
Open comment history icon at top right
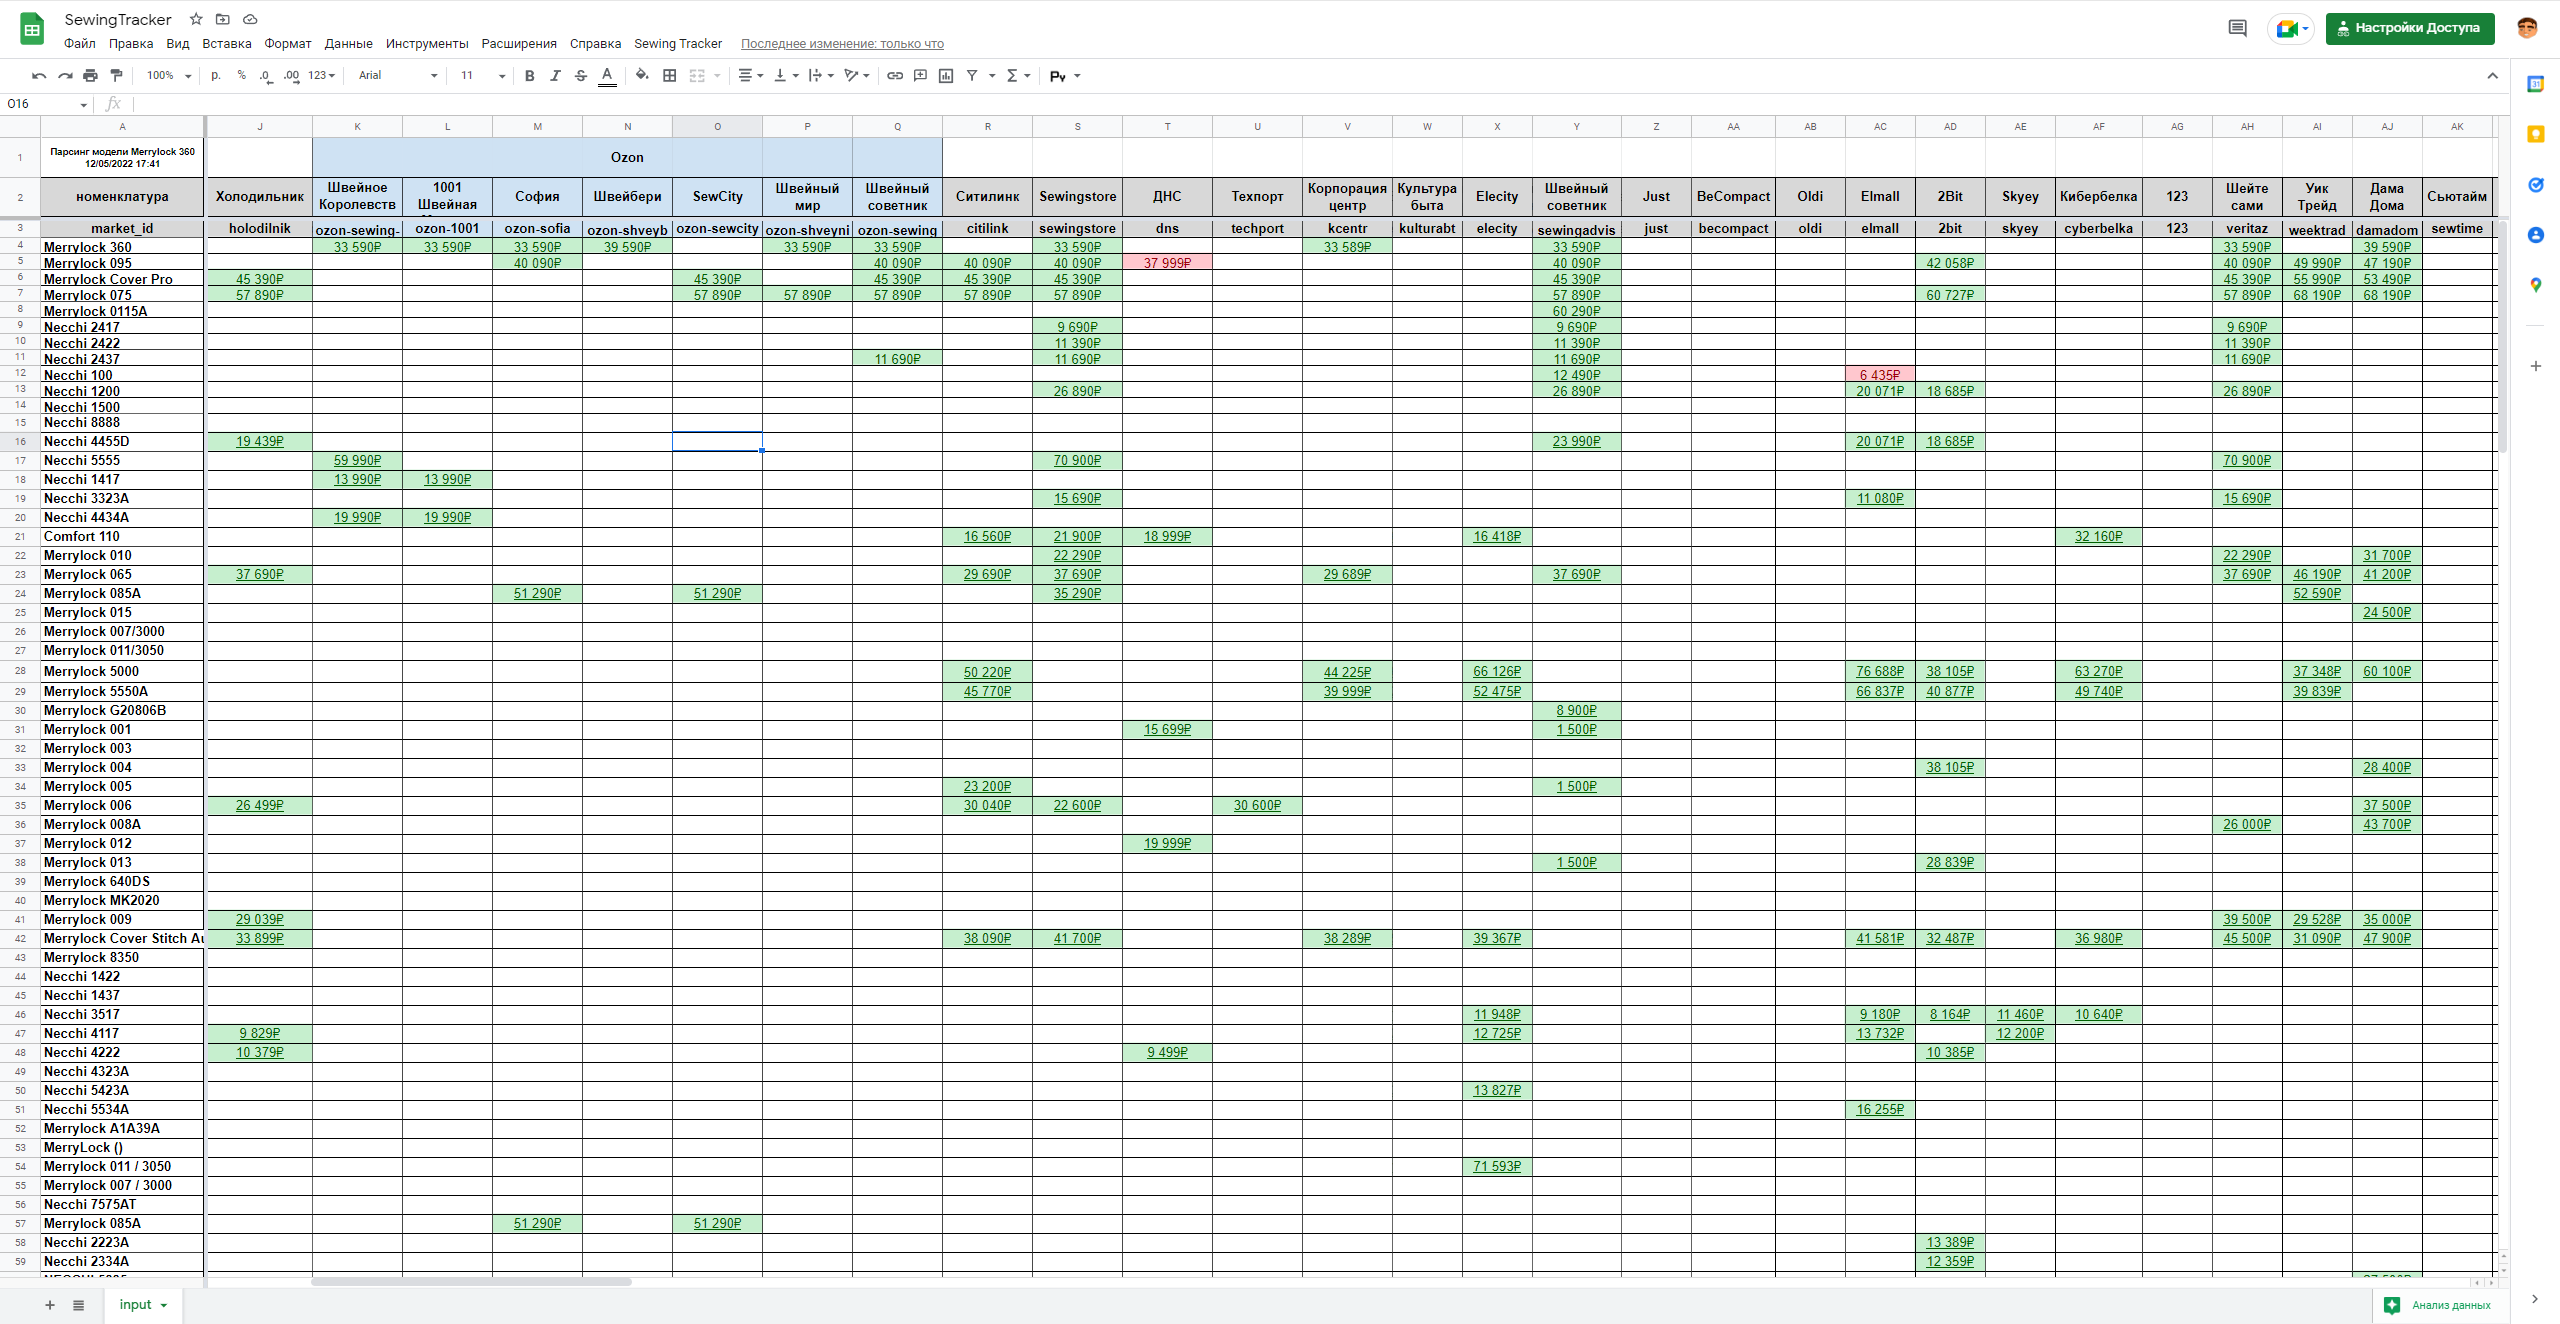pyautogui.click(x=2238, y=28)
